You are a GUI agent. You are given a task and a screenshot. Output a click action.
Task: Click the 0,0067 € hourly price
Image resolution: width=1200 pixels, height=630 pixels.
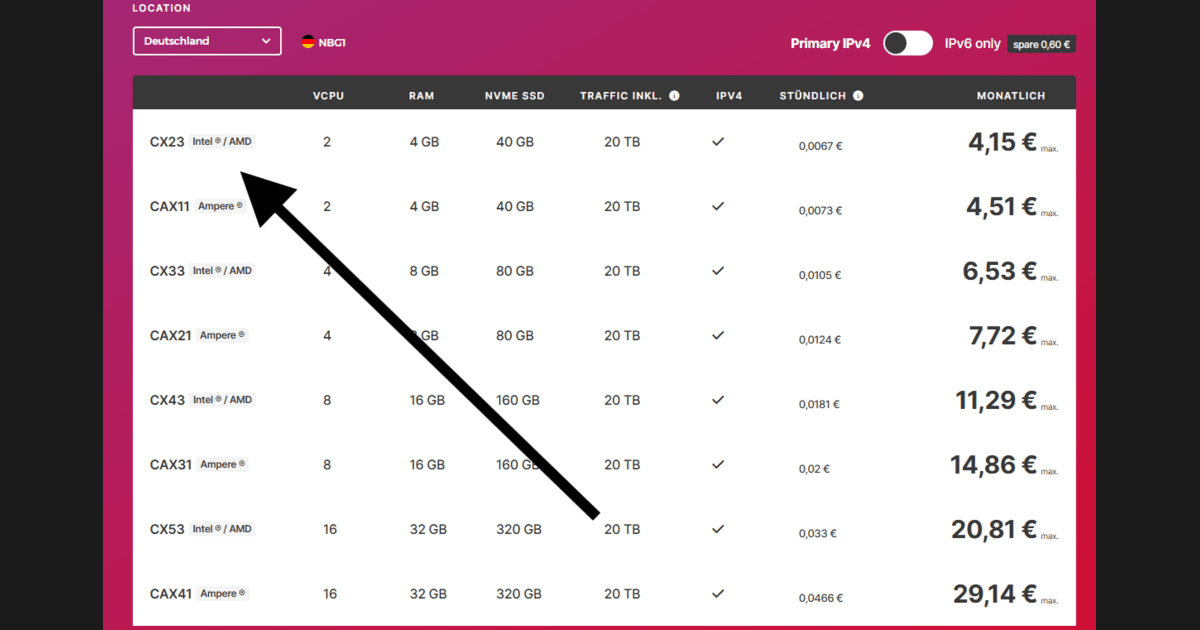click(x=821, y=146)
